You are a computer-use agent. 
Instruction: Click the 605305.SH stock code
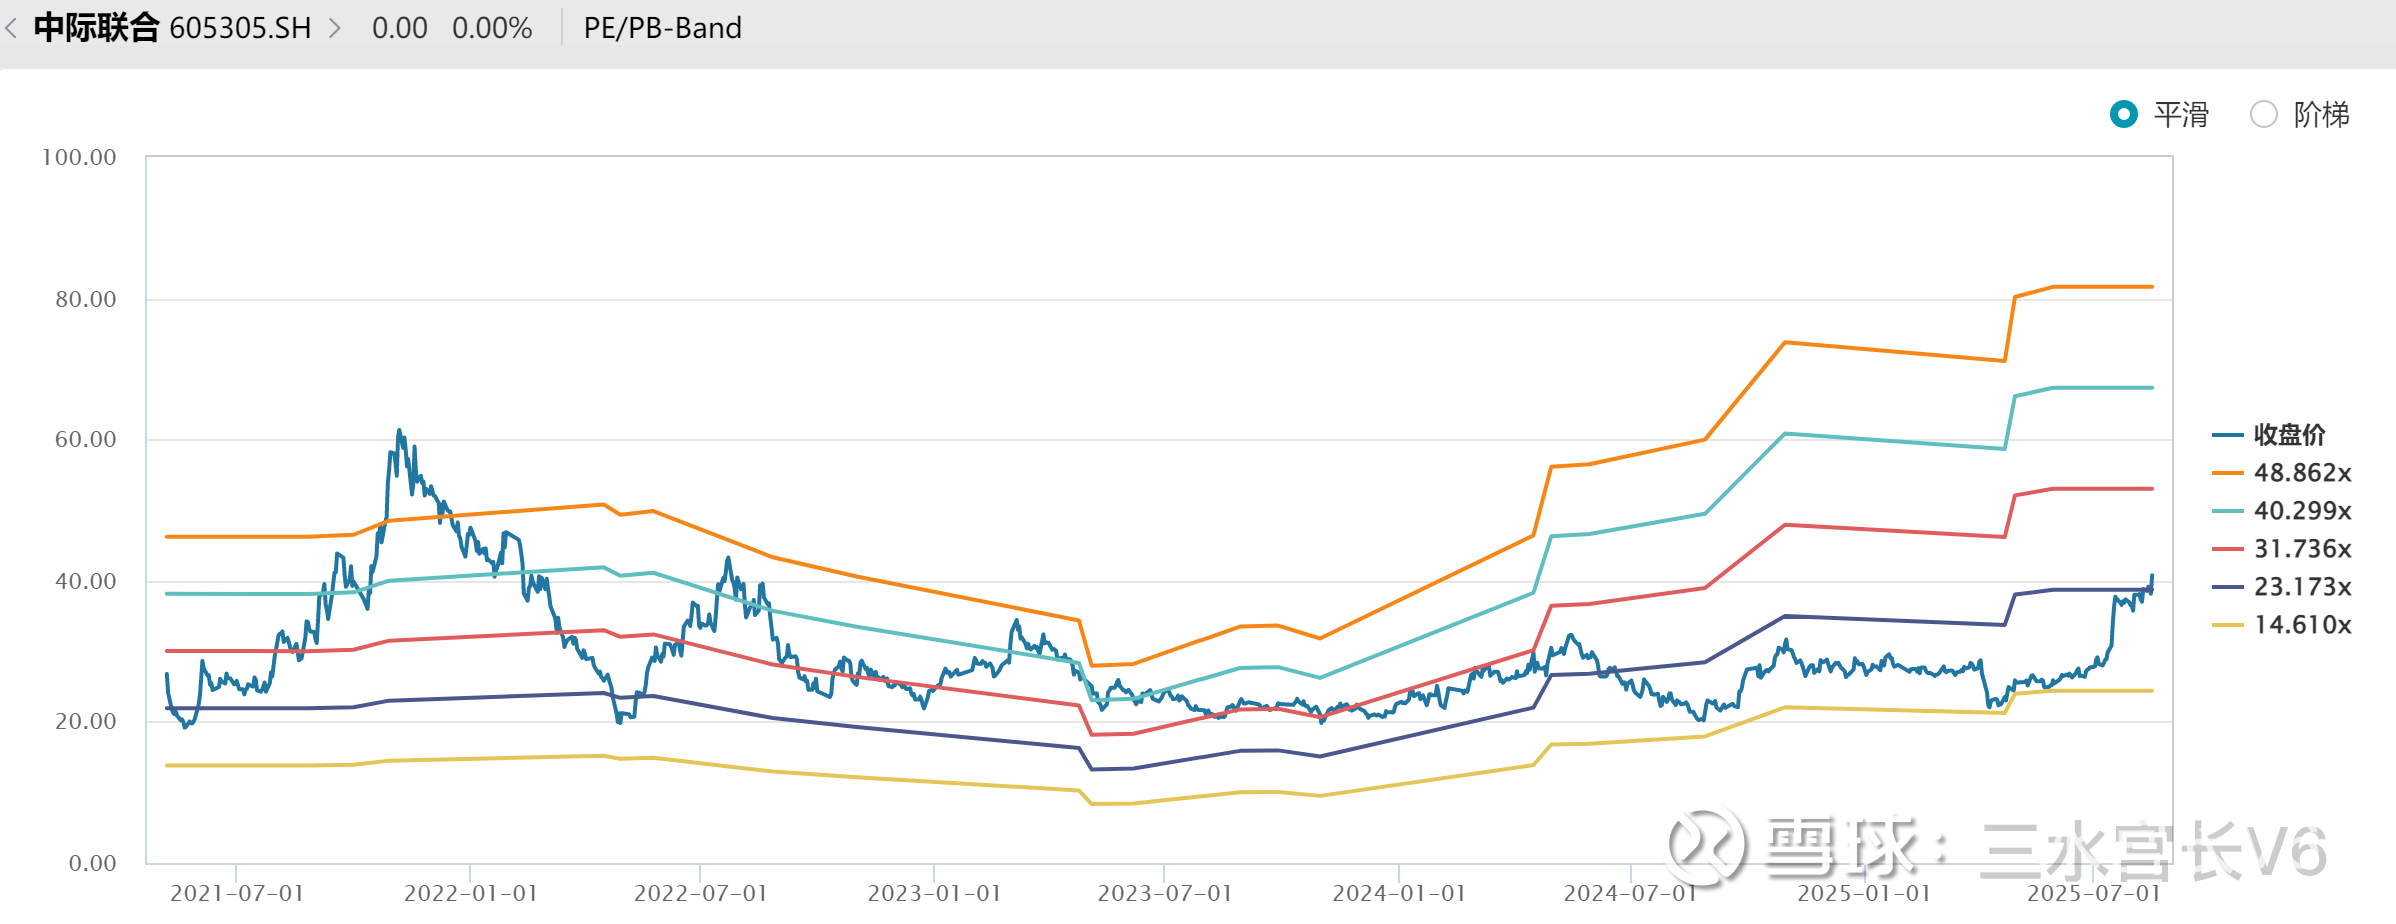point(240,28)
